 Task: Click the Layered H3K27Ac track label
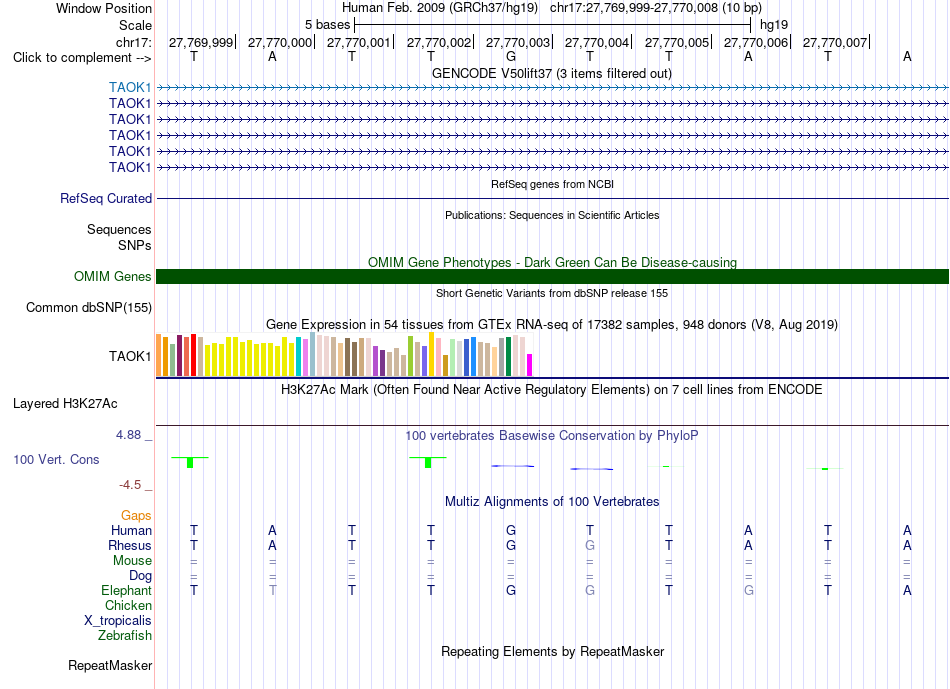65,404
